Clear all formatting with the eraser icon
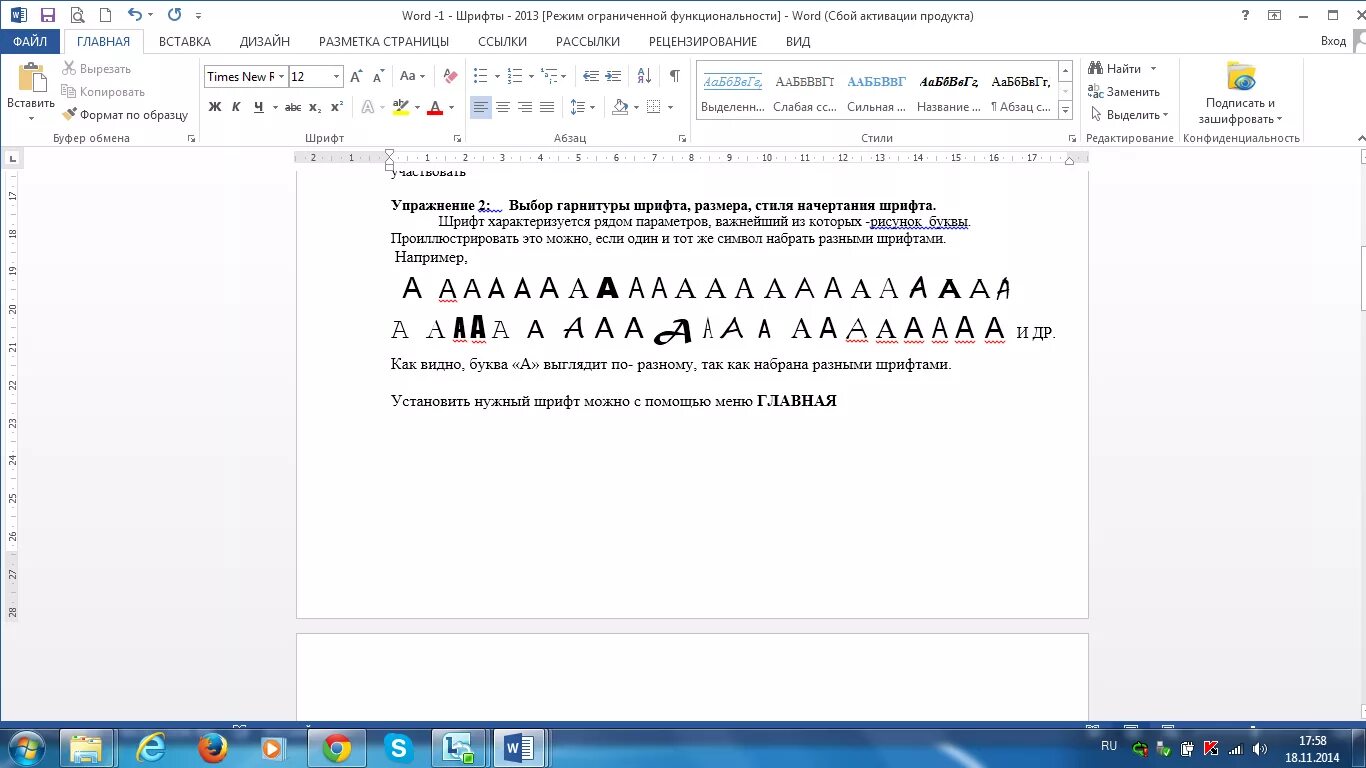1366x768 pixels. [x=450, y=76]
